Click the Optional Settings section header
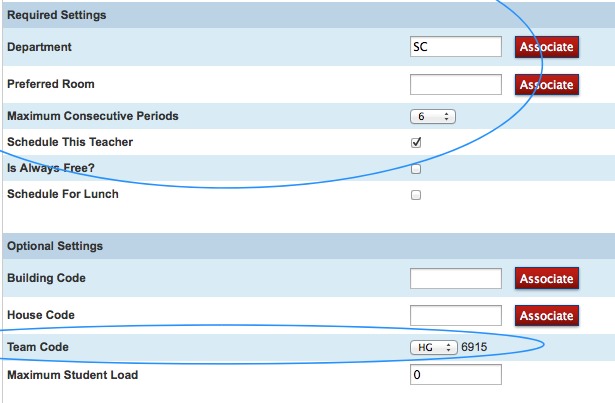 tap(55, 246)
